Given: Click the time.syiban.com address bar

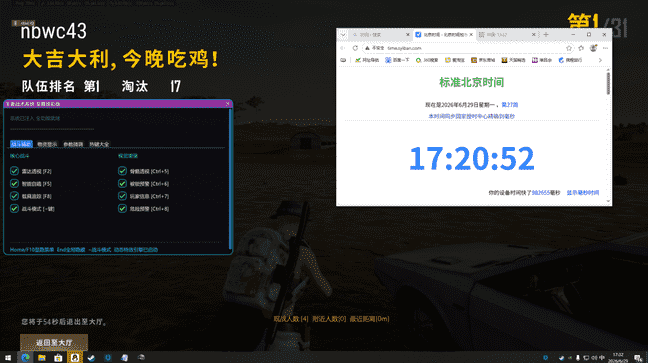Looking at the screenshot, I should pyautogui.click(x=467, y=48).
